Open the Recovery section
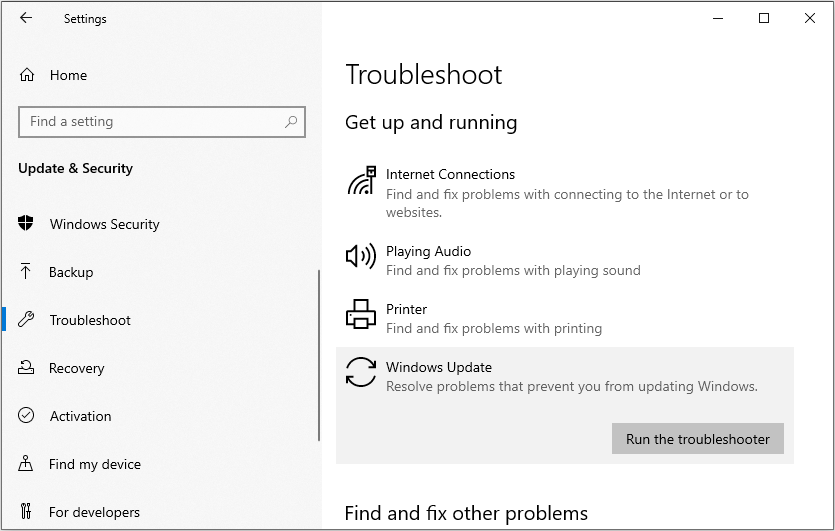 77,368
